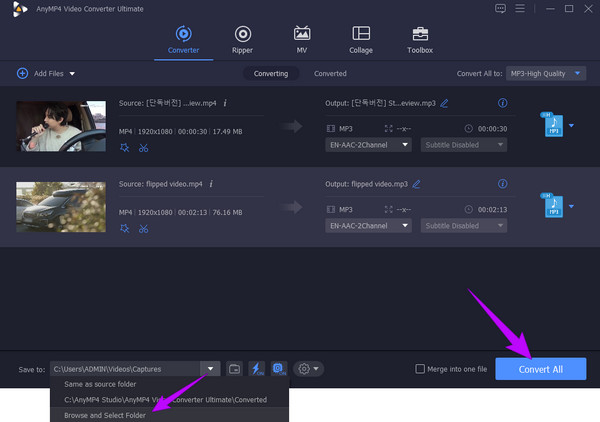The width and height of the screenshot is (600, 422).
Task: Switch to the Collage tab
Action: tap(361, 40)
